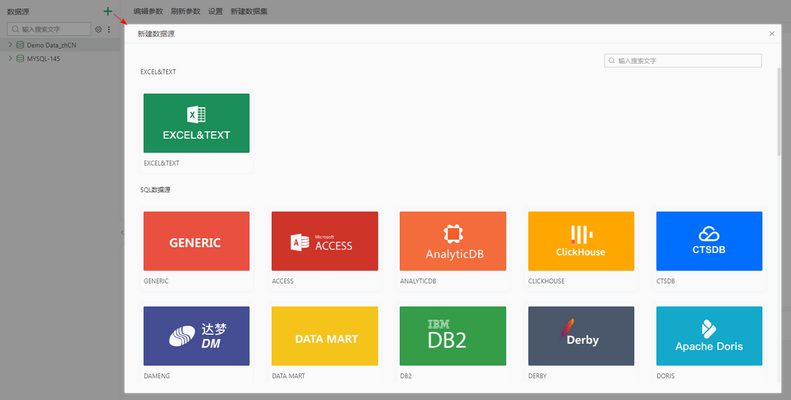Image resolution: width=791 pixels, height=400 pixels.
Task: Open the 编辑参数 menu item
Action: pos(149,11)
